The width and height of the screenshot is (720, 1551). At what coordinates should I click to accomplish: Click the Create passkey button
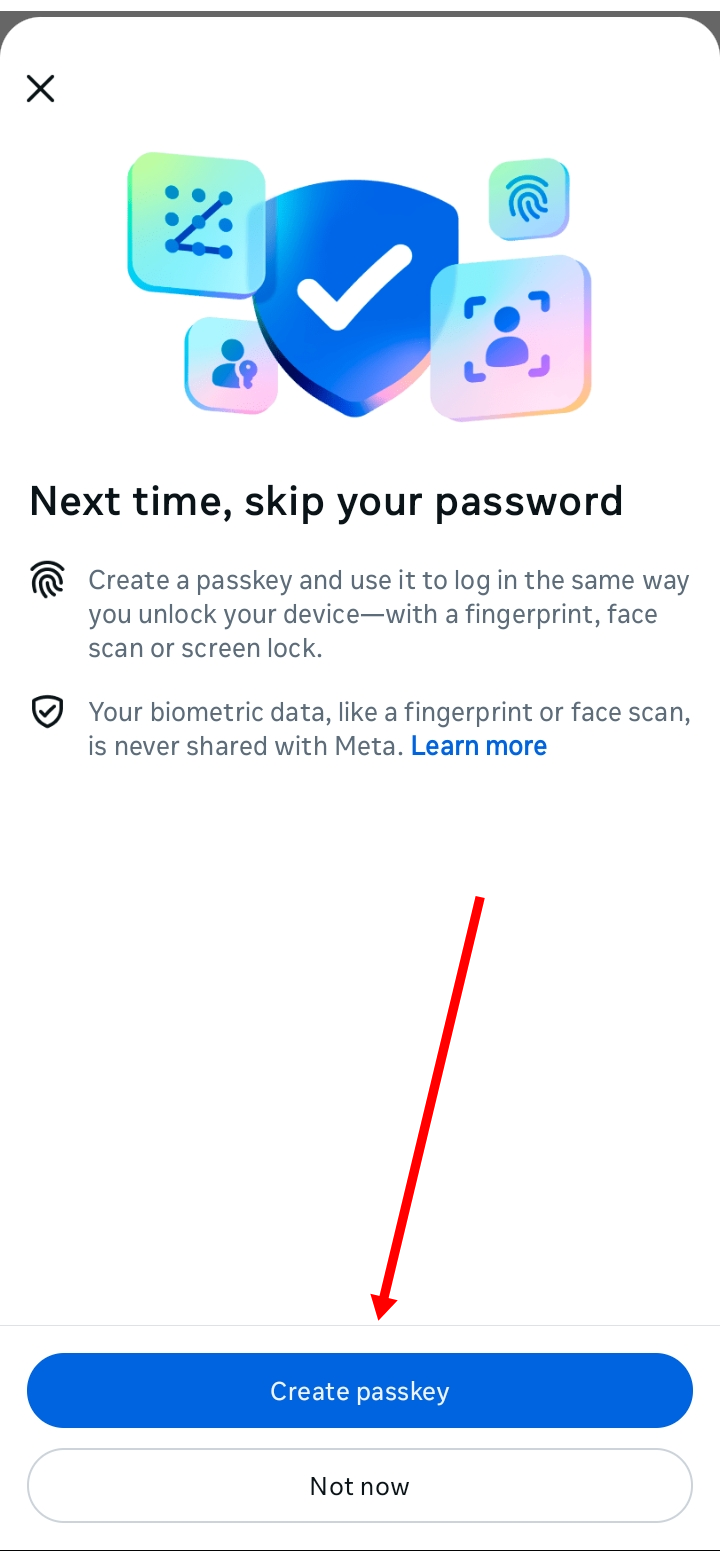coord(360,1391)
